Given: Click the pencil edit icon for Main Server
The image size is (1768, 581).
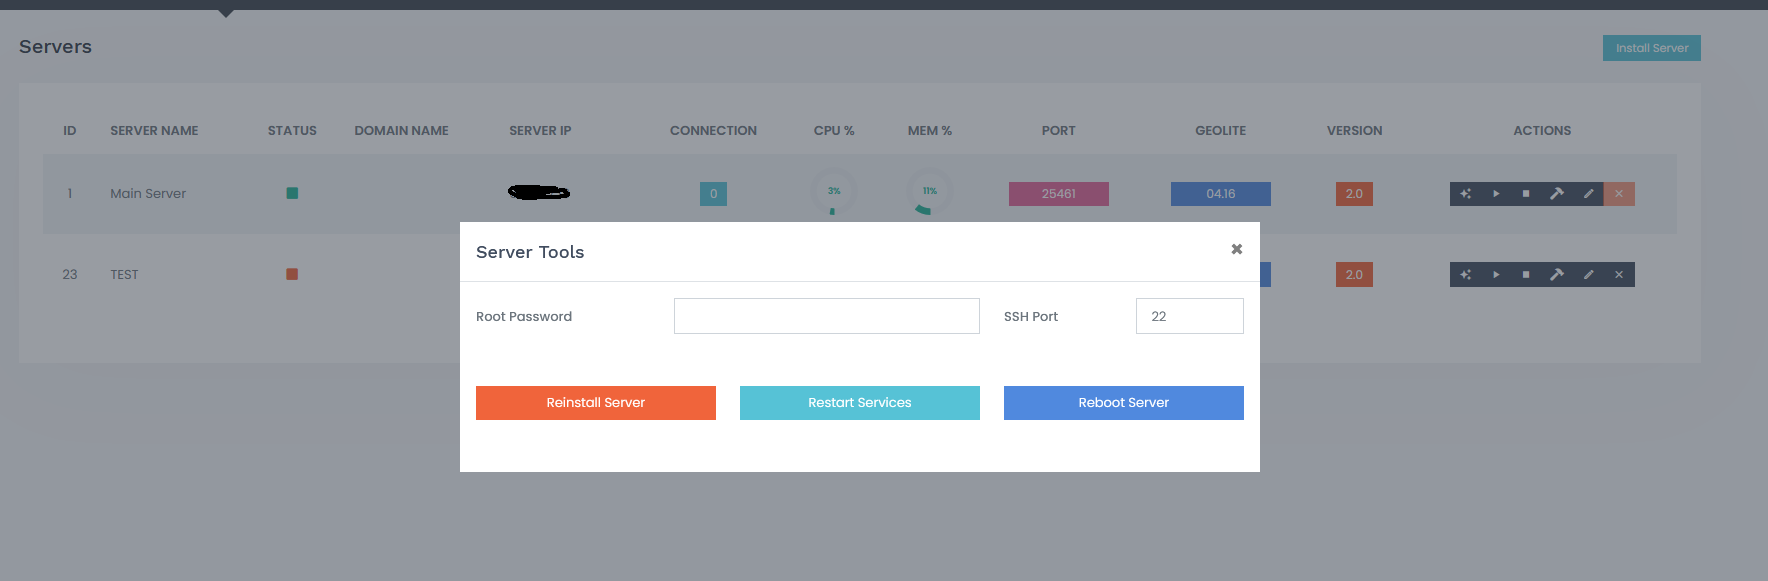Looking at the screenshot, I should pos(1588,194).
